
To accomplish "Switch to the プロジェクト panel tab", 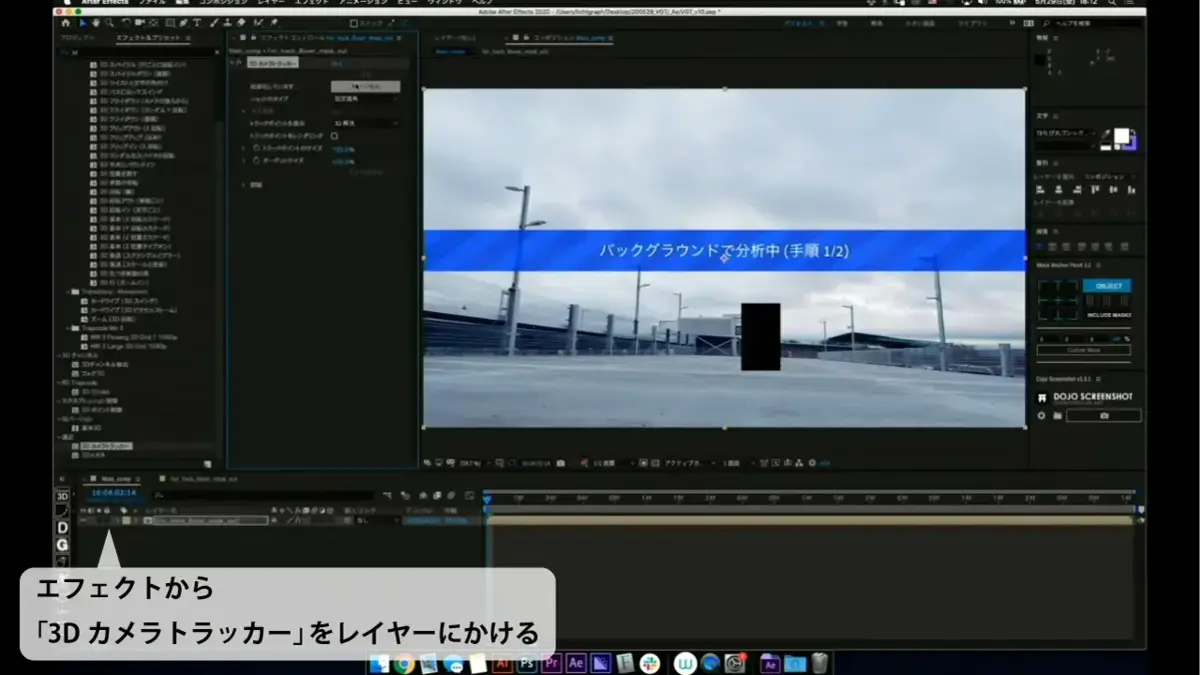I will (77, 37).
